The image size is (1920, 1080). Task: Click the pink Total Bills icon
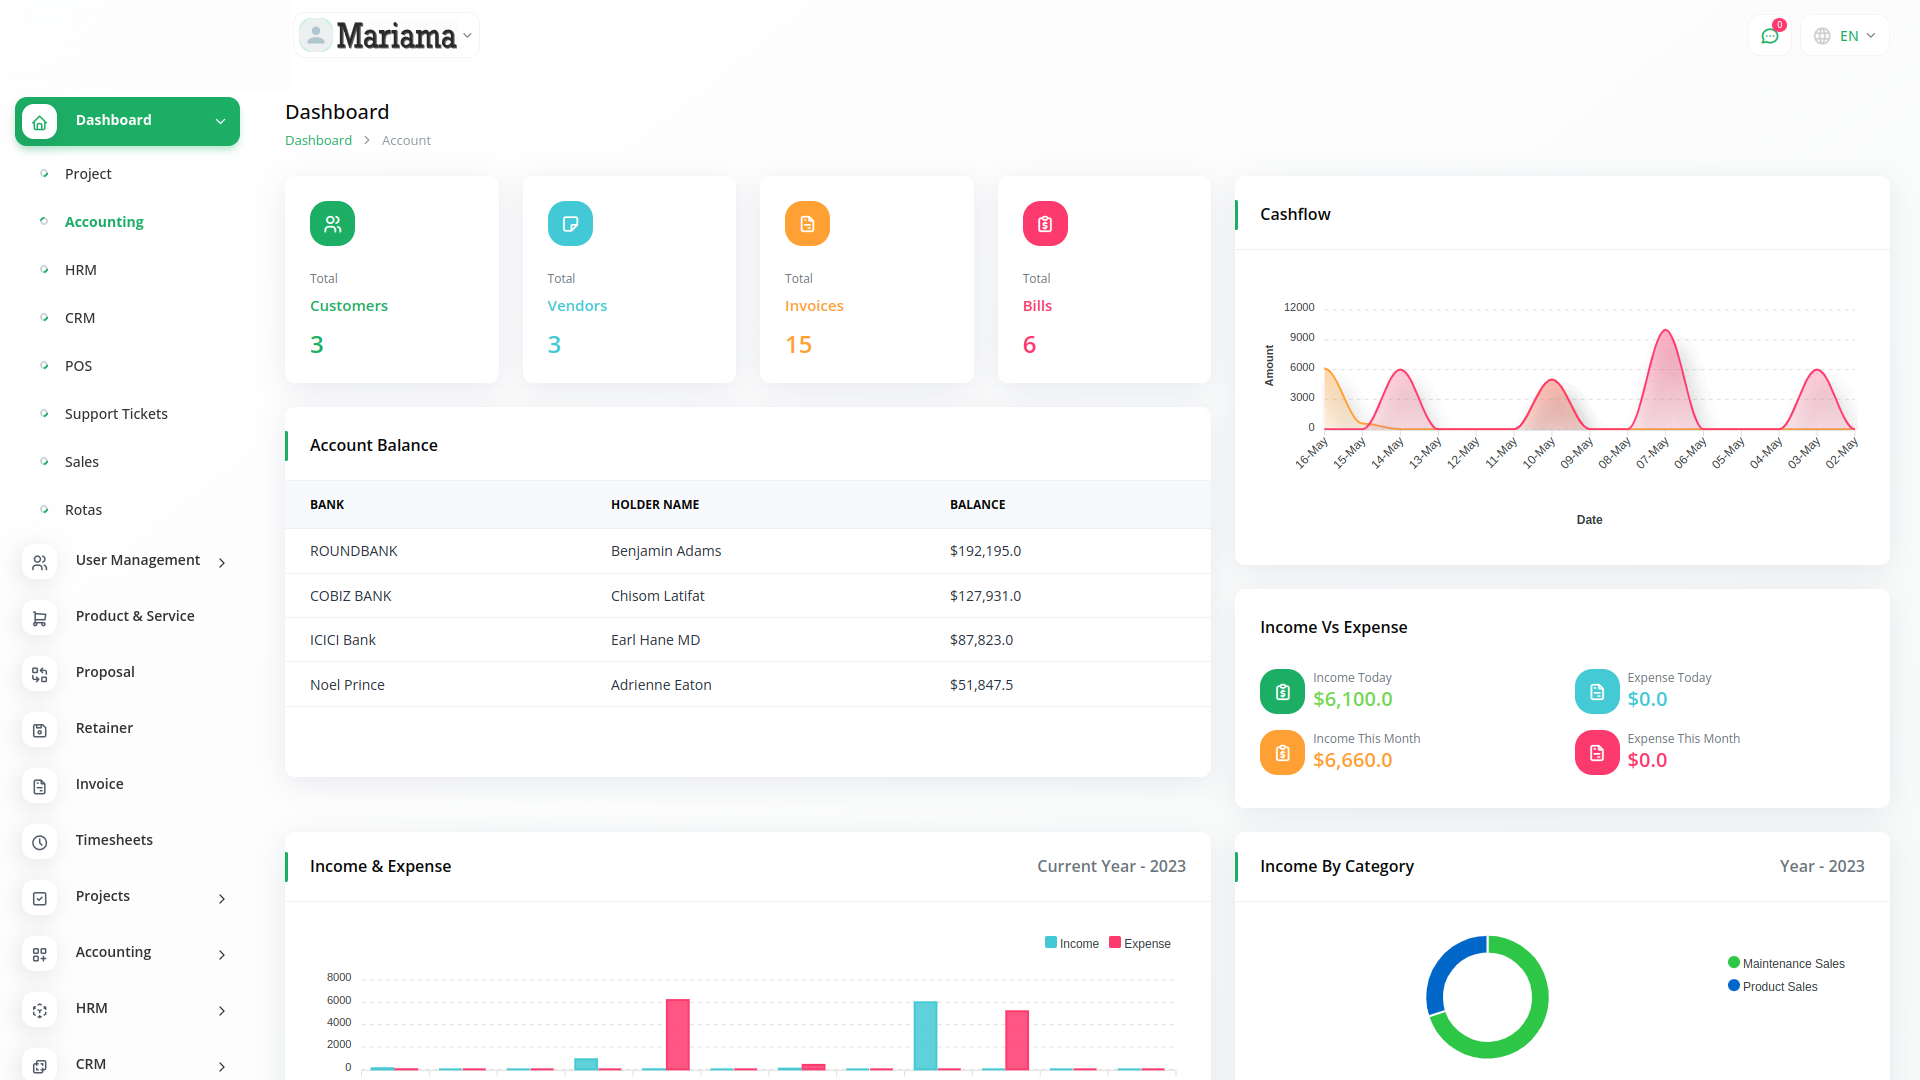pos(1045,223)
